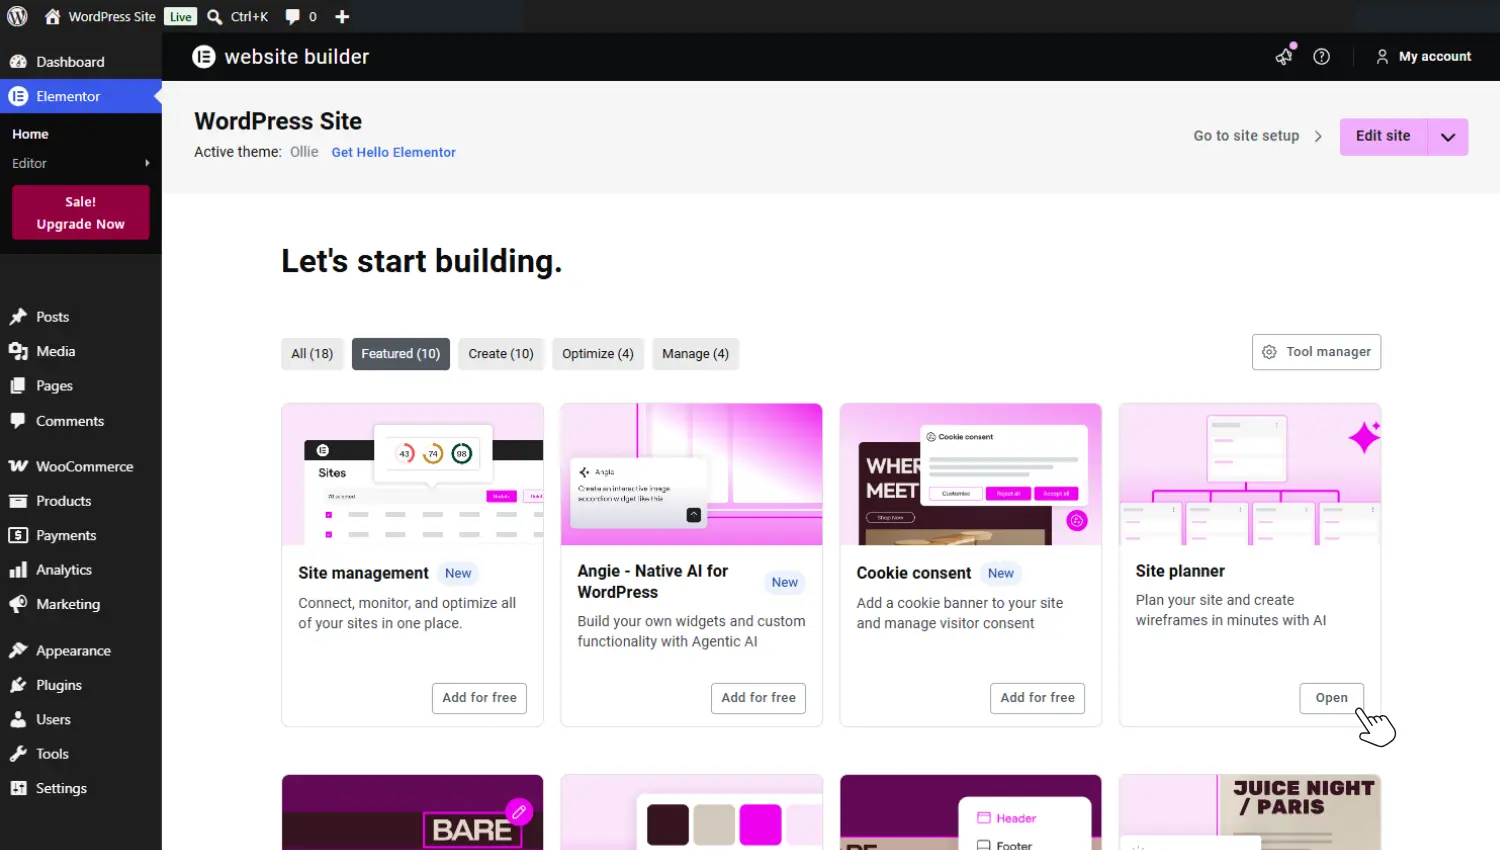The width and height of the screenshot is (1500, 850).
Task: Click the Site planner card title
Action: tap(1180, 571)
